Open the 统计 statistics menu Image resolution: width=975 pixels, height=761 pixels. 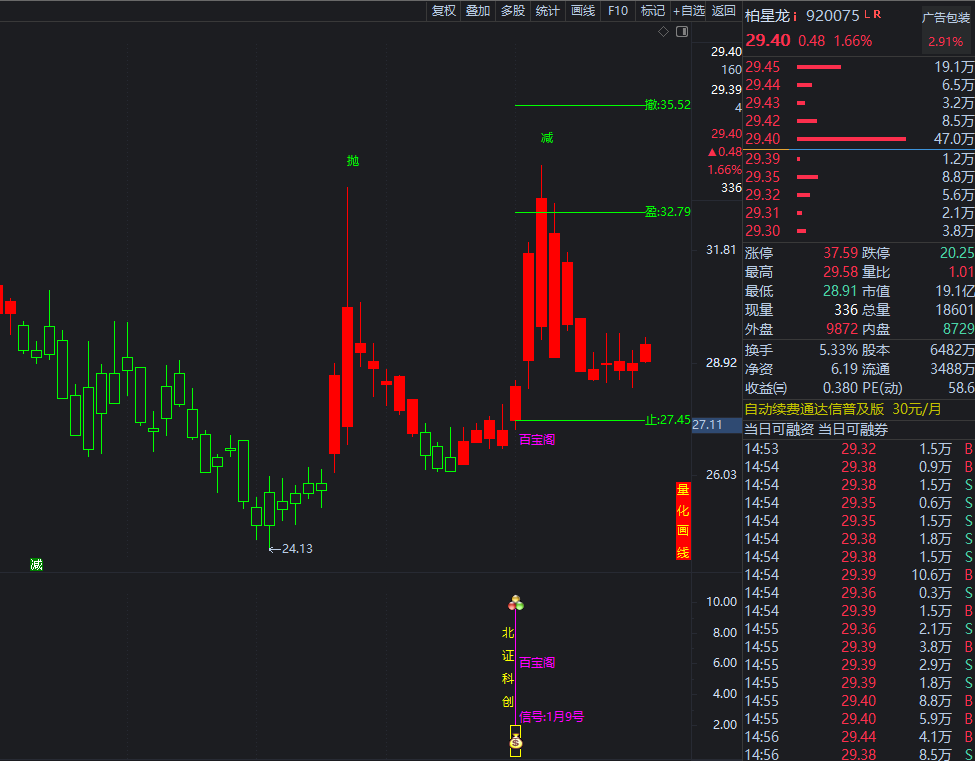coord(548,11)
